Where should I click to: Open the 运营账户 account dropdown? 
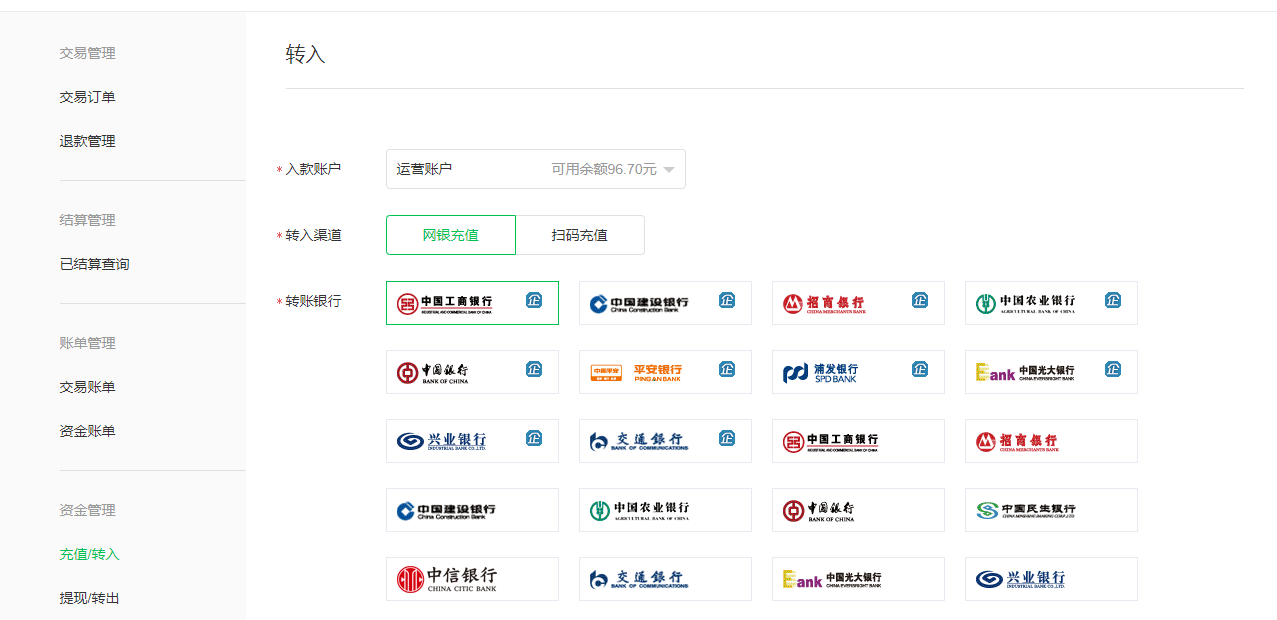click(536, 169)
